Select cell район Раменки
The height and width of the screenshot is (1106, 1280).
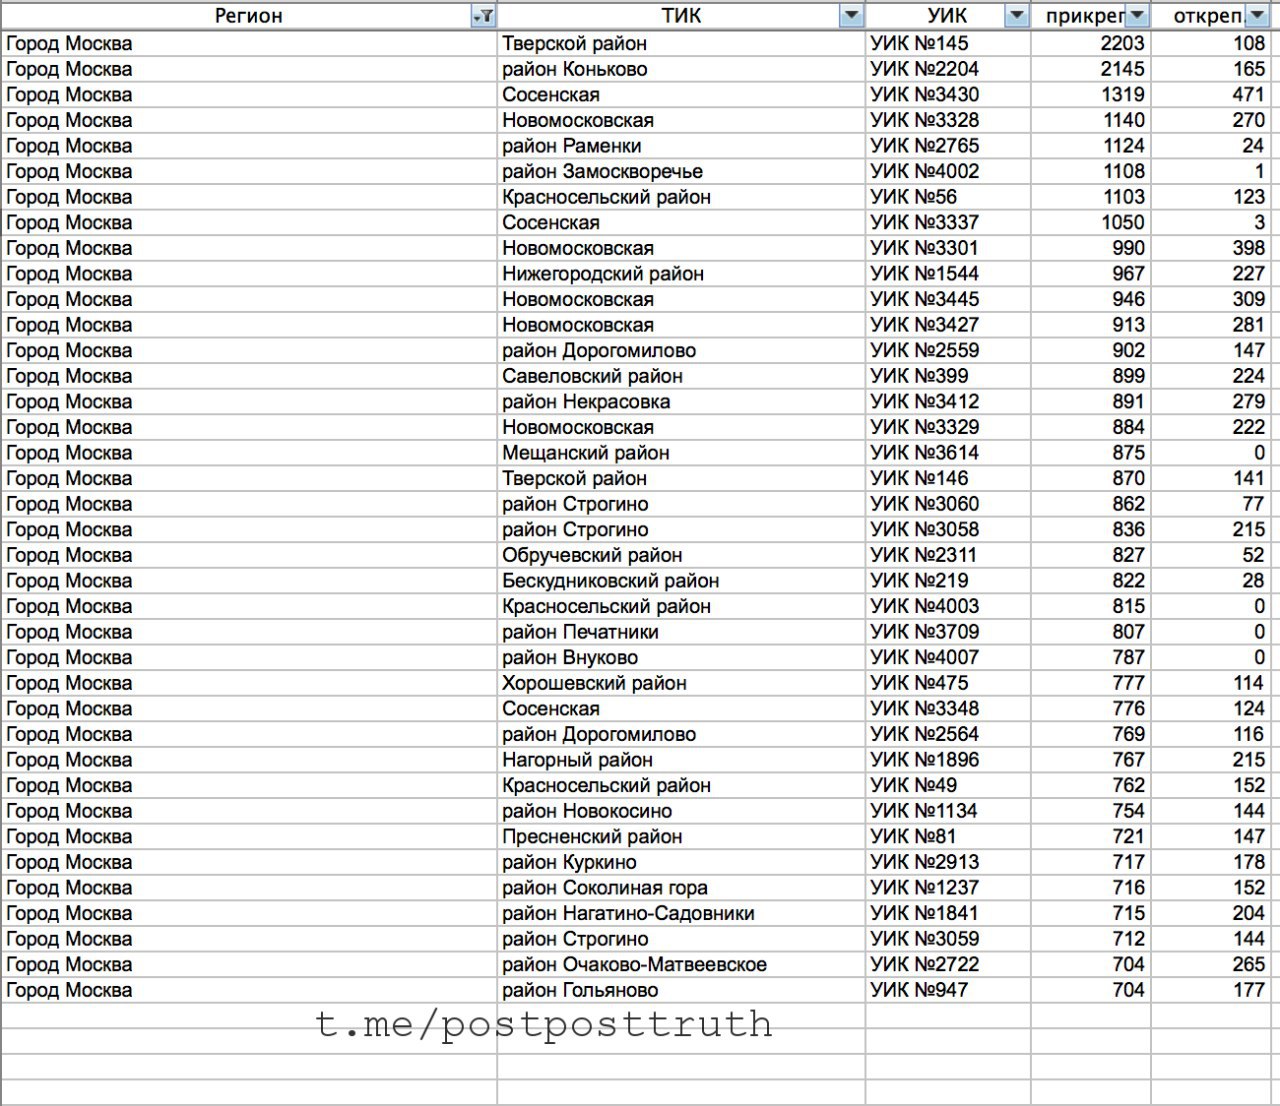[681, 145]
